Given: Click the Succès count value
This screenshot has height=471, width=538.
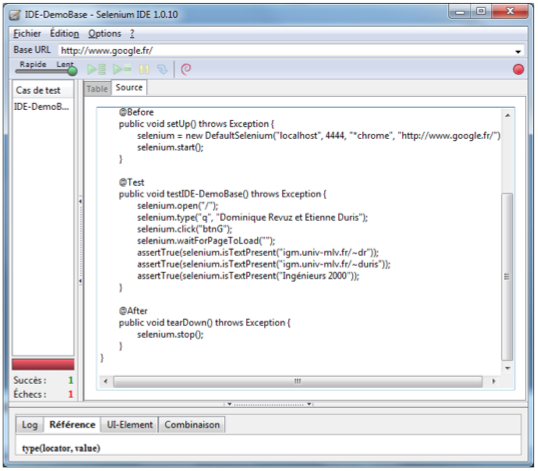Looking at the screenshot, I should (71, 380).
